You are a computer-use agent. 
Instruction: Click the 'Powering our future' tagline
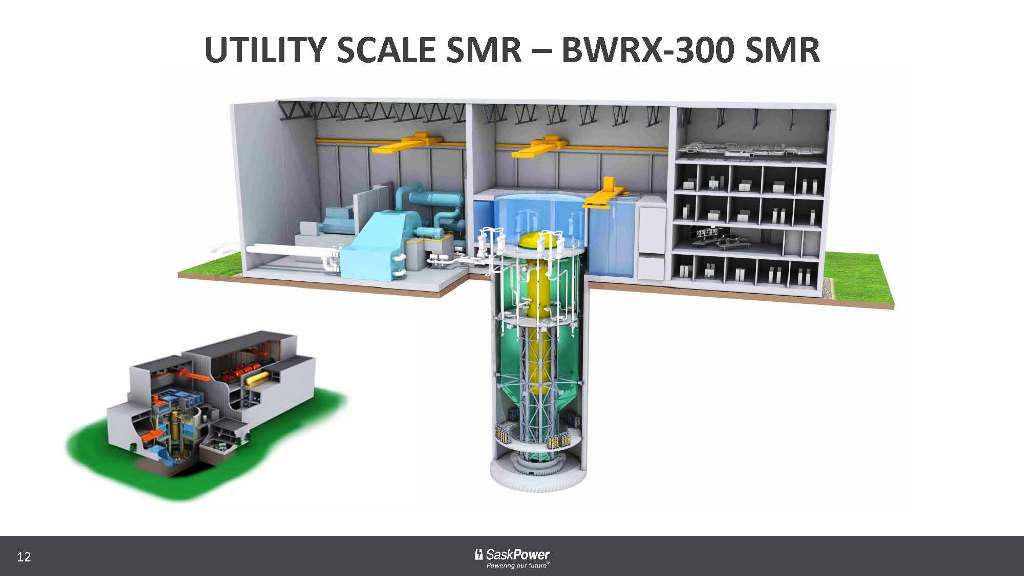(518, 566)
